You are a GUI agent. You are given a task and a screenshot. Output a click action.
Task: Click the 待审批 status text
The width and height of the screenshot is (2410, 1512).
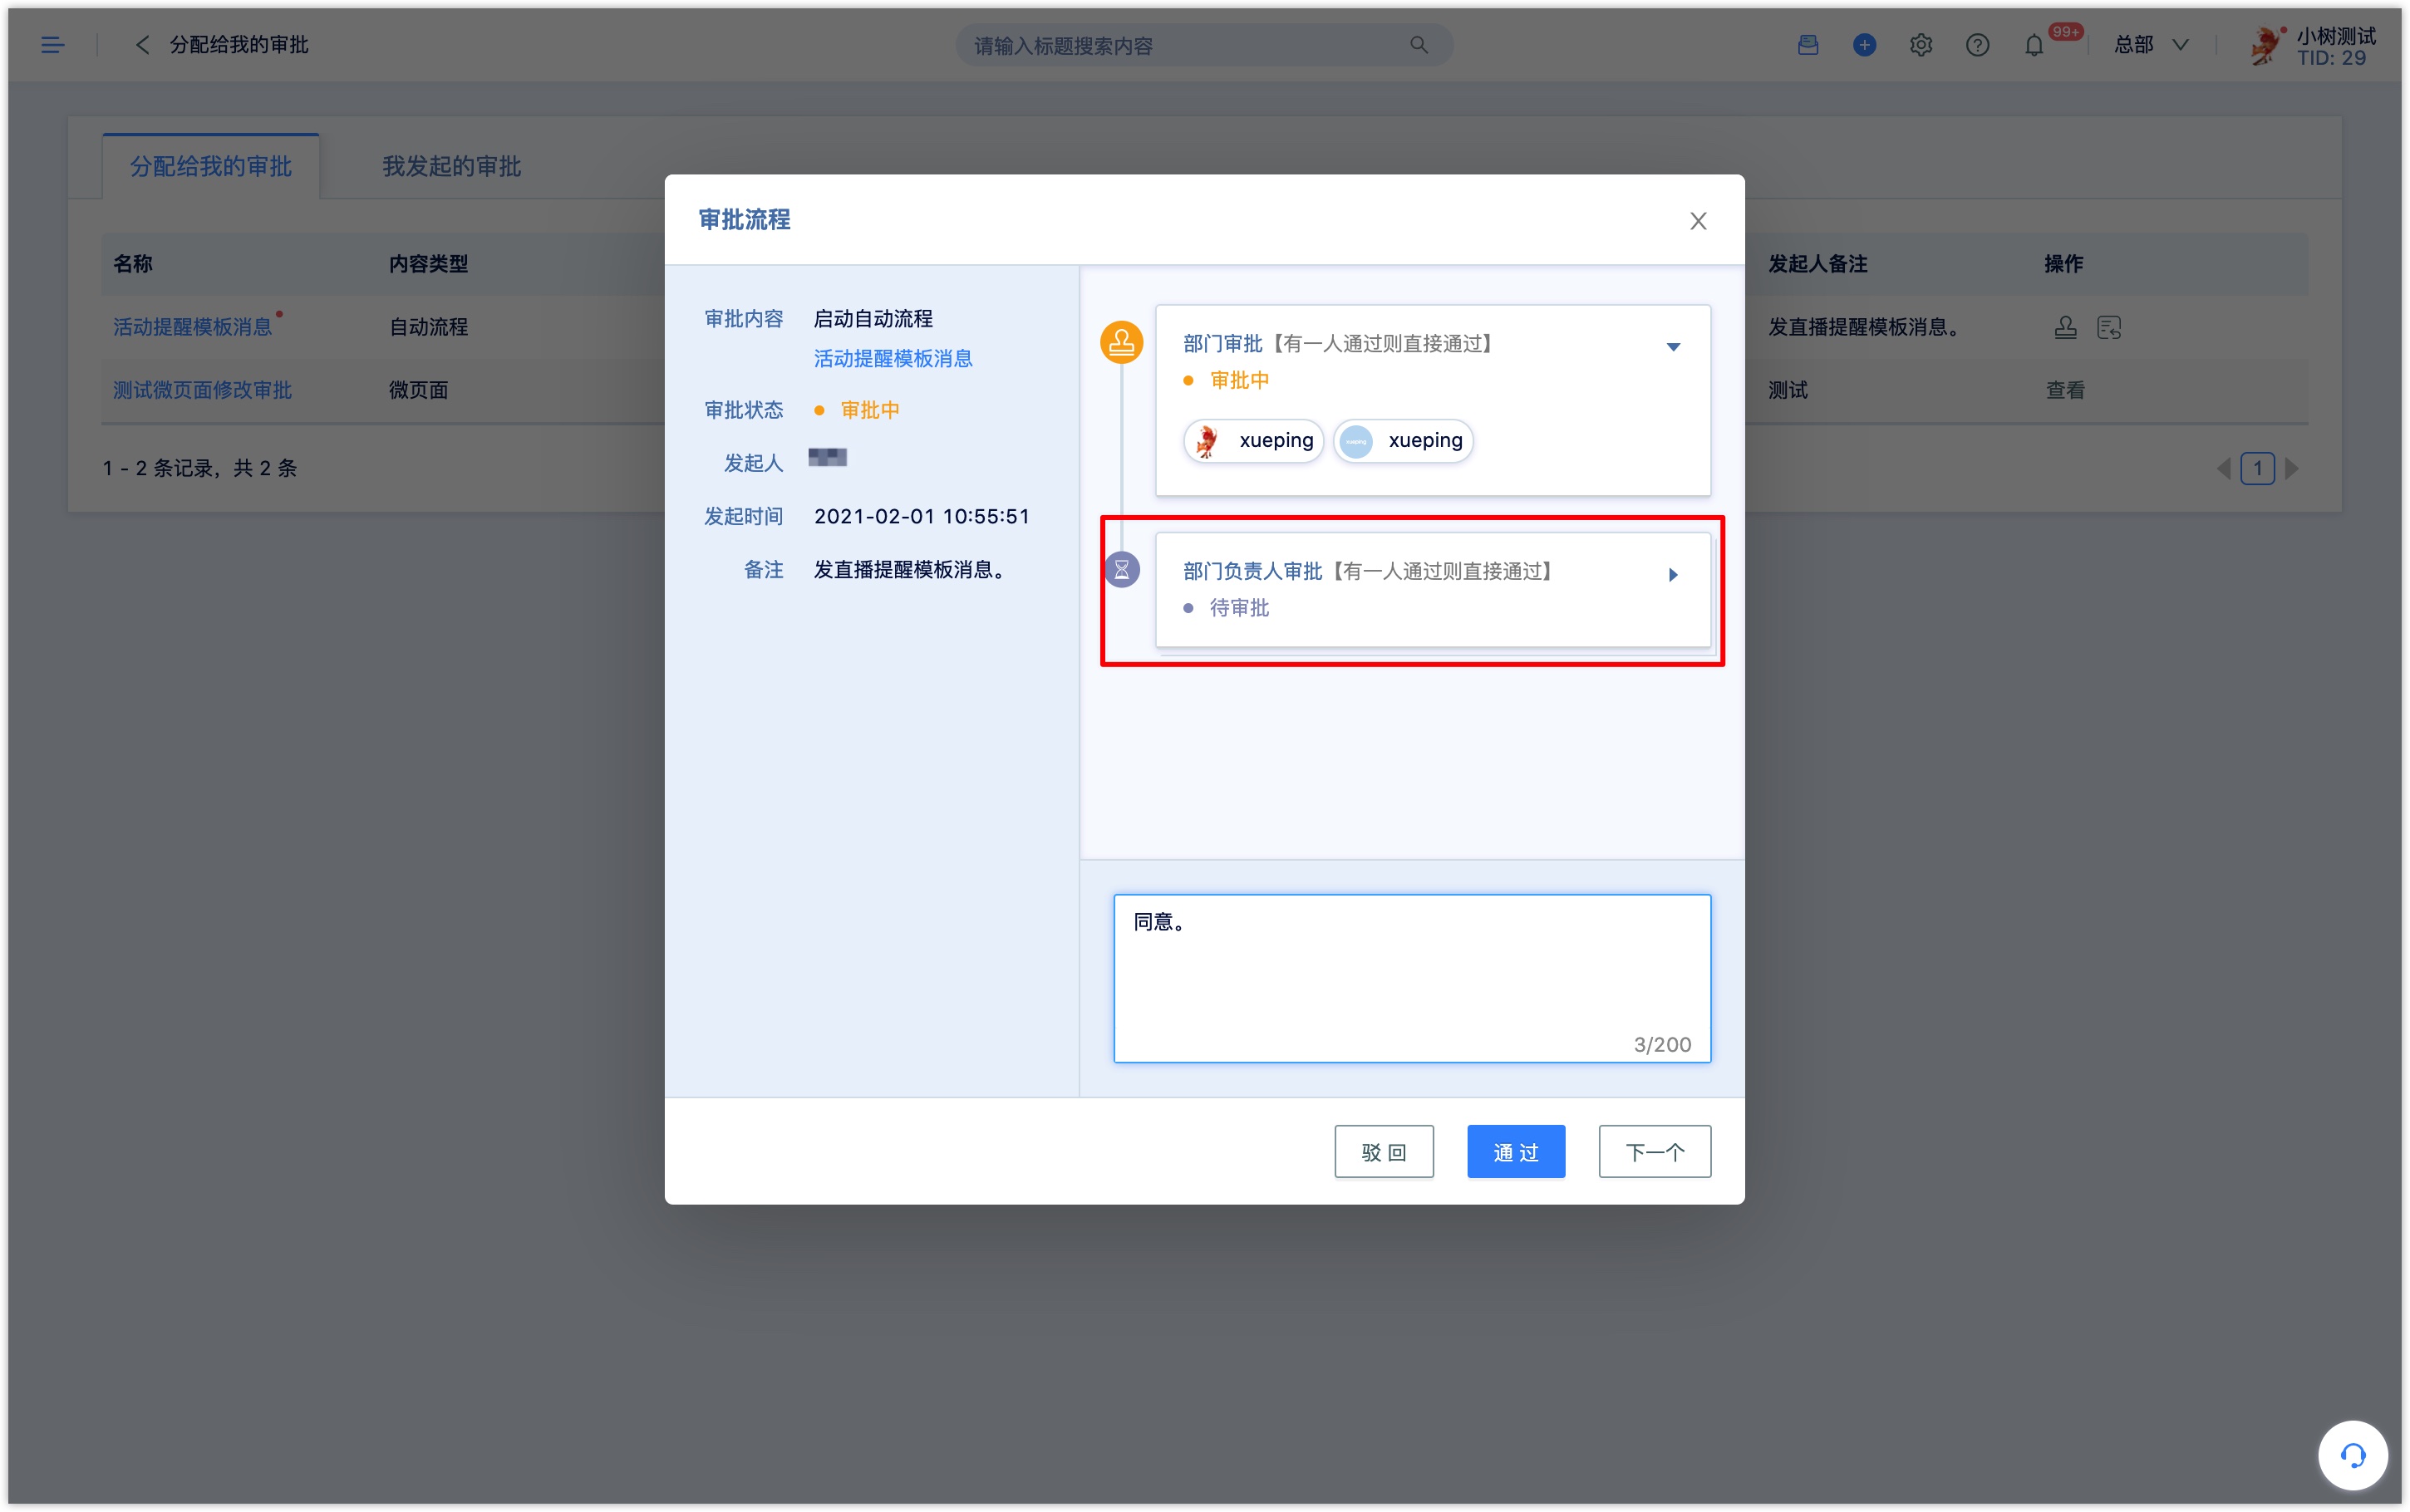[1239, 608]
